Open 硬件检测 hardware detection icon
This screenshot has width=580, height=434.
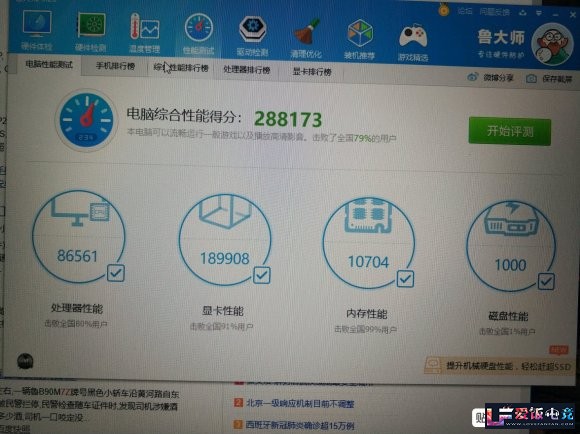(x=91, y=26)
